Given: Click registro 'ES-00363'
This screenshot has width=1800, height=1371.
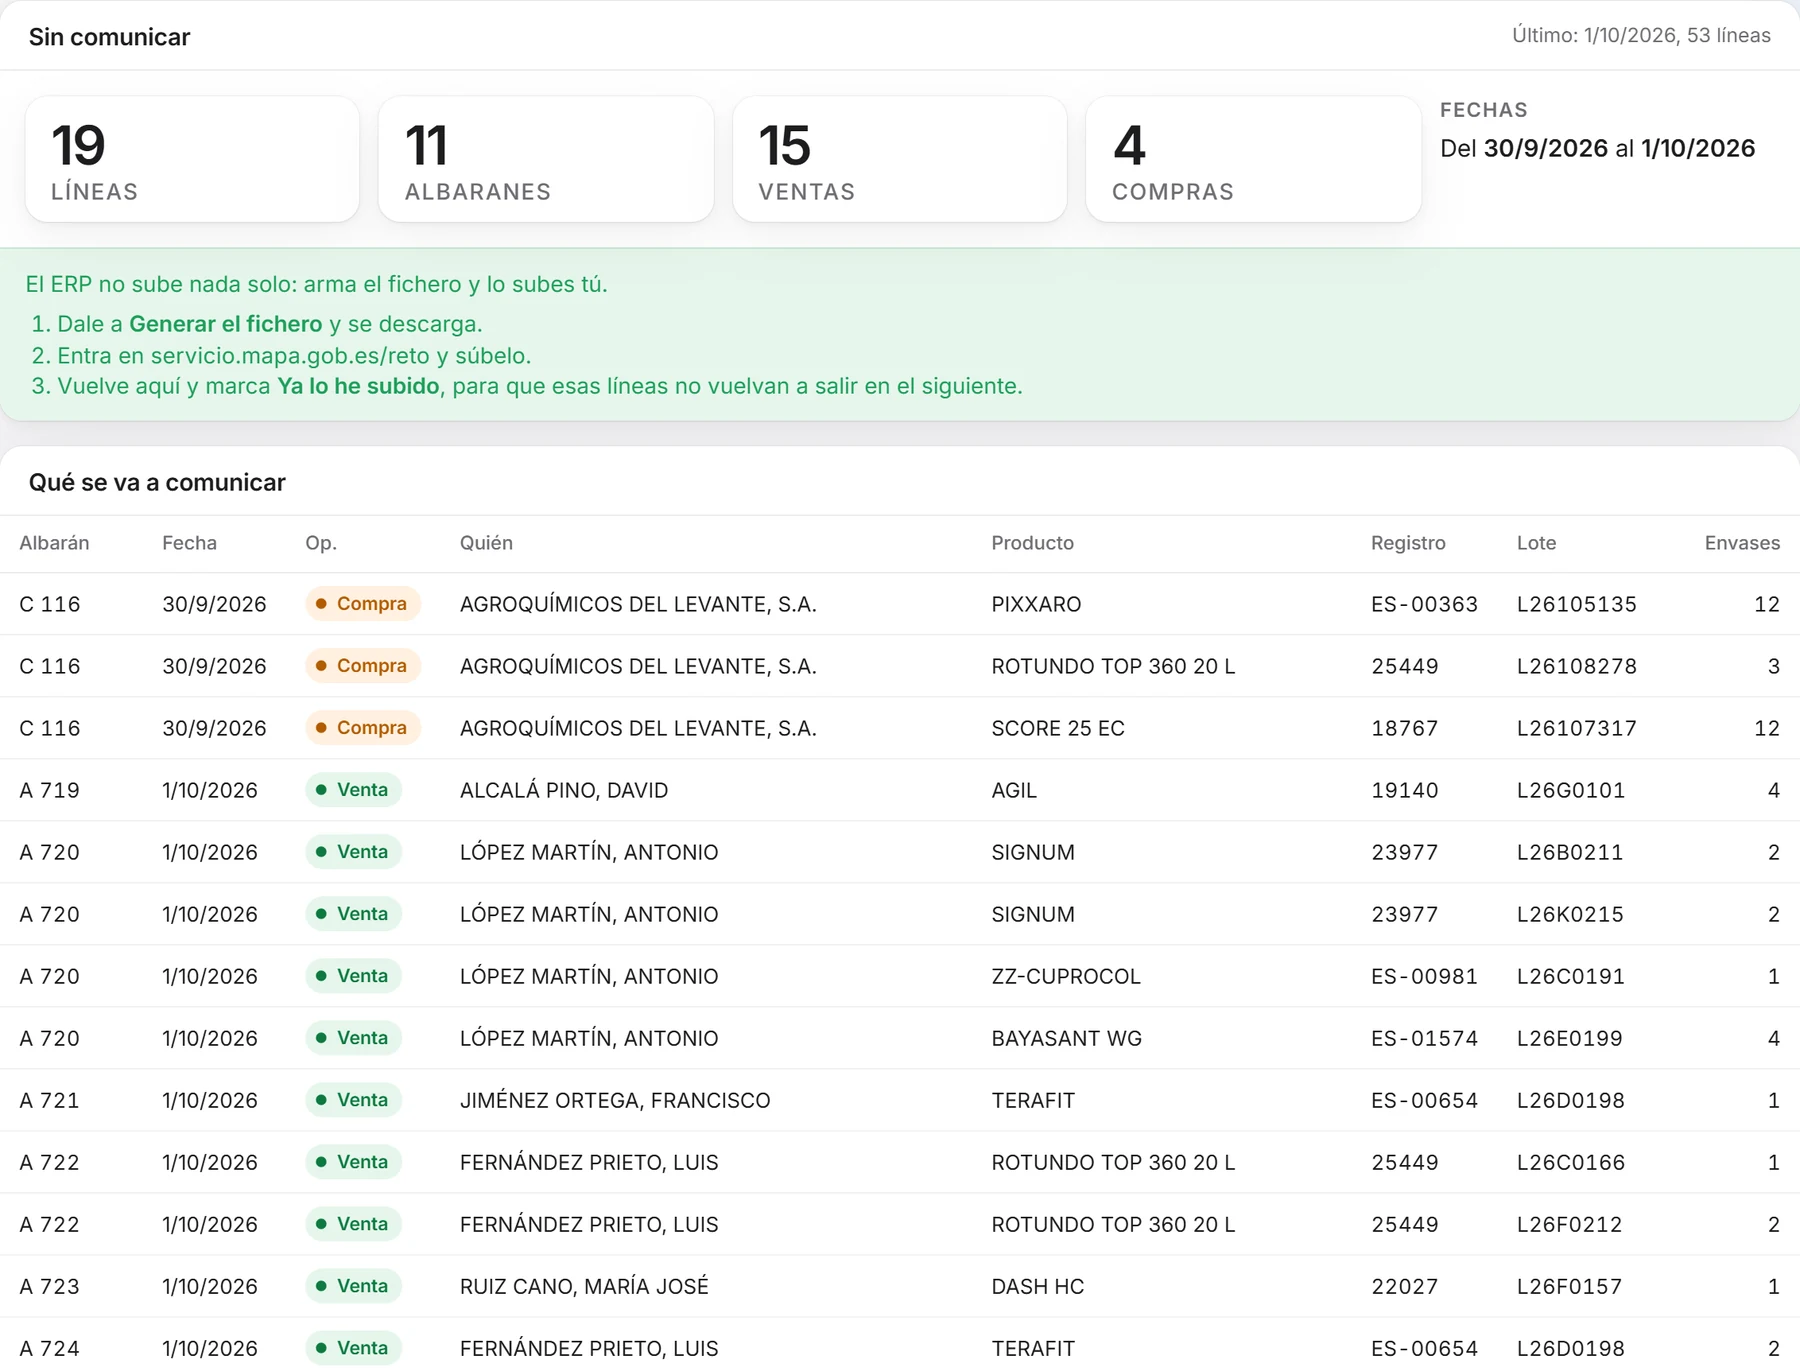Looking at the screenshot, I should [x=1424, y=604].
